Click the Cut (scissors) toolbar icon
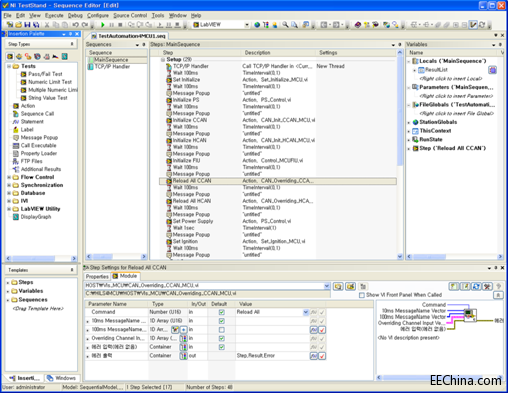 (47, 25)
